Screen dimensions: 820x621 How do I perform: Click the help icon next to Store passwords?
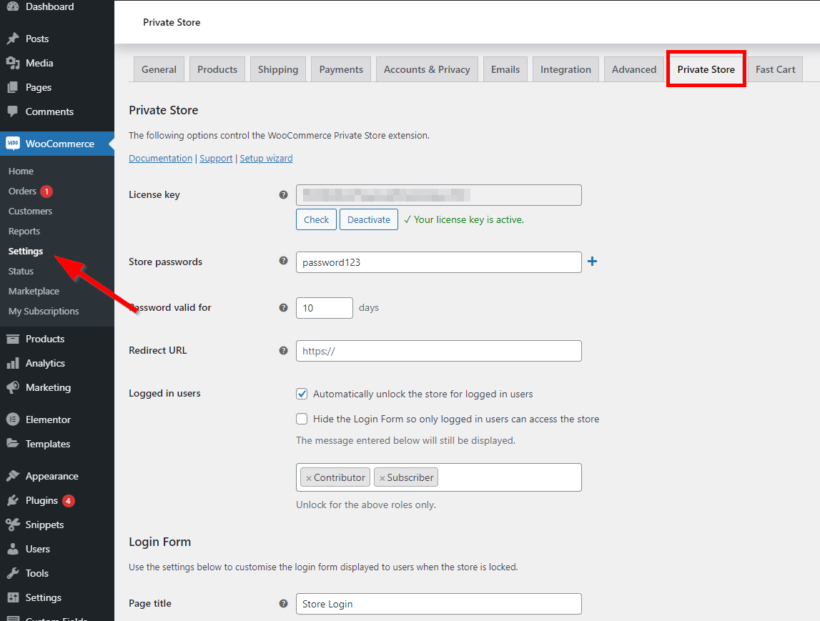[x=283, y=262]
